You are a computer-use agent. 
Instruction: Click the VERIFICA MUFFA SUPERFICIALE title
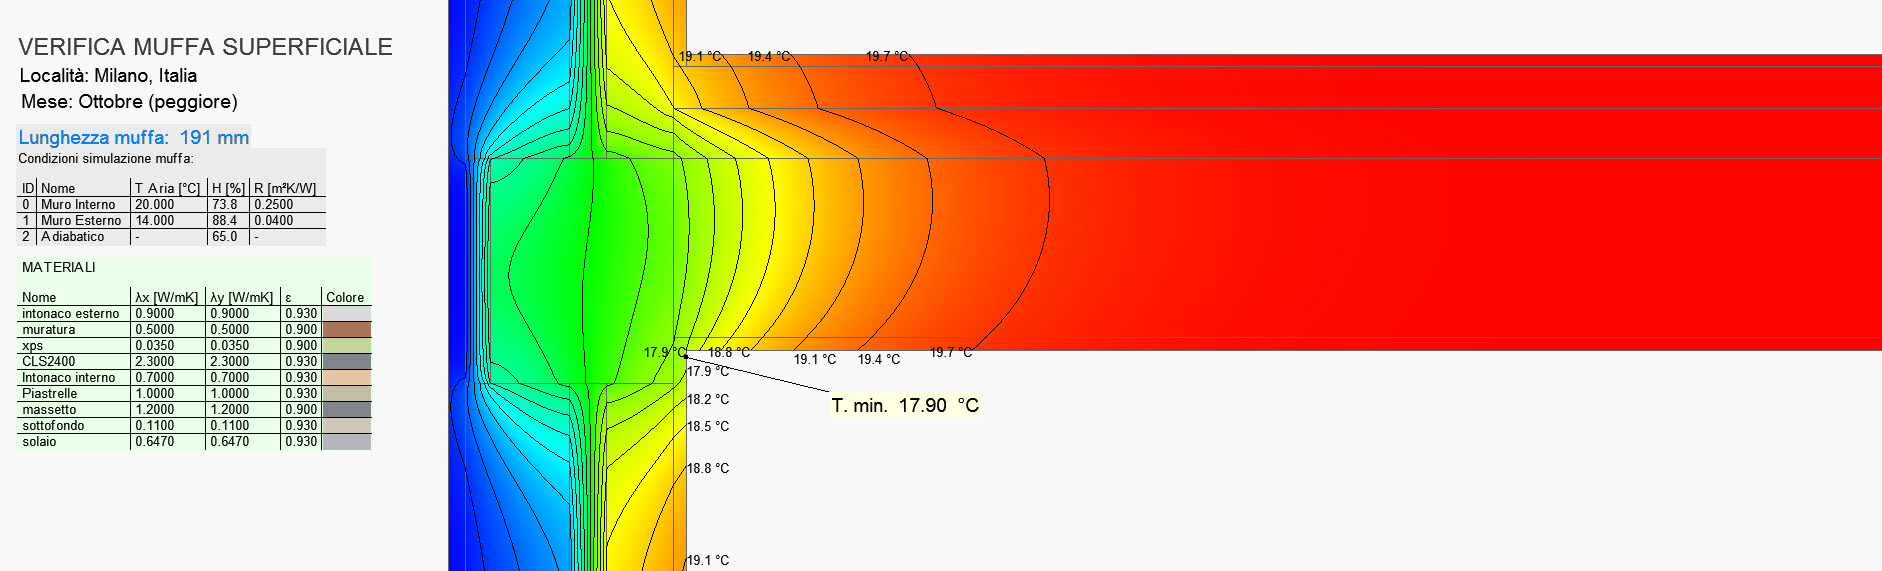point(205,47)
